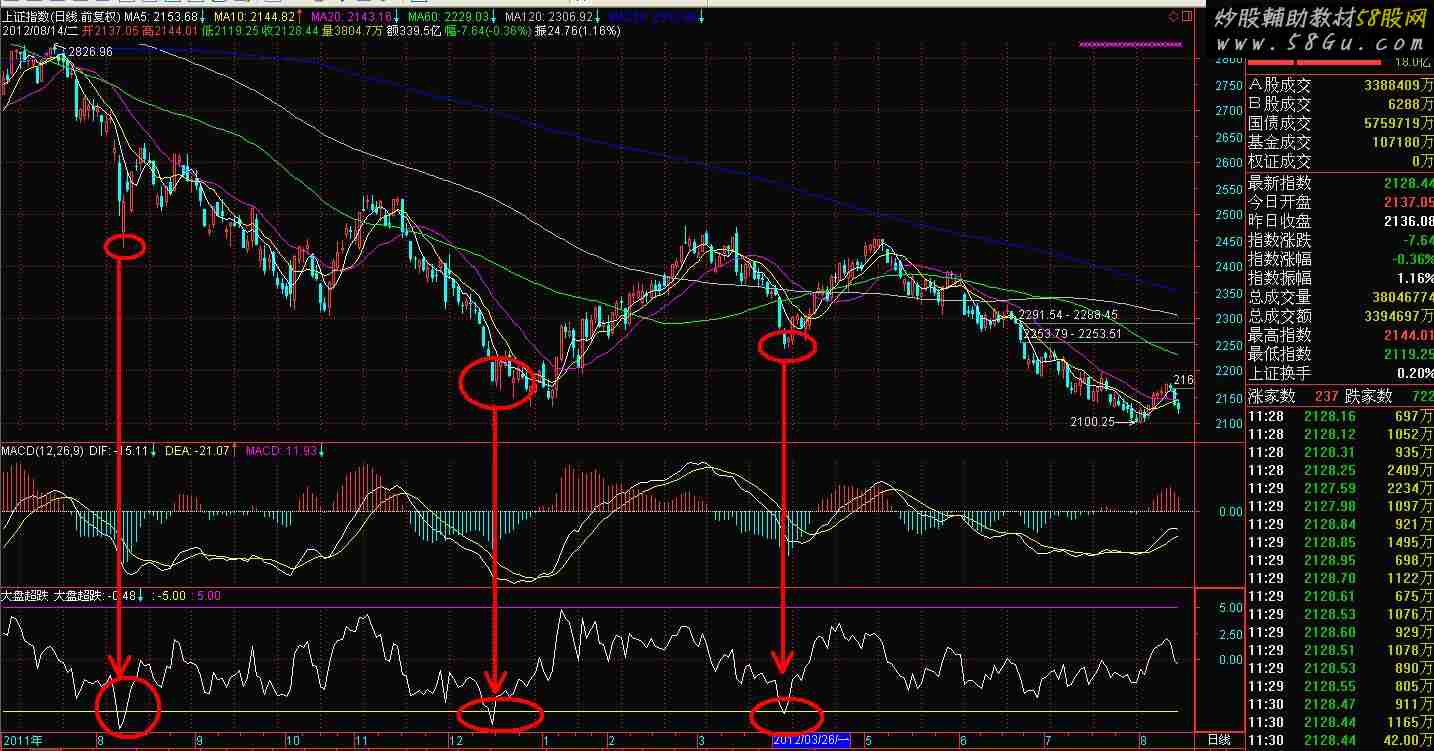Click the MA10 moving average label
1434x751 pixels.
(x=261, y=18)
